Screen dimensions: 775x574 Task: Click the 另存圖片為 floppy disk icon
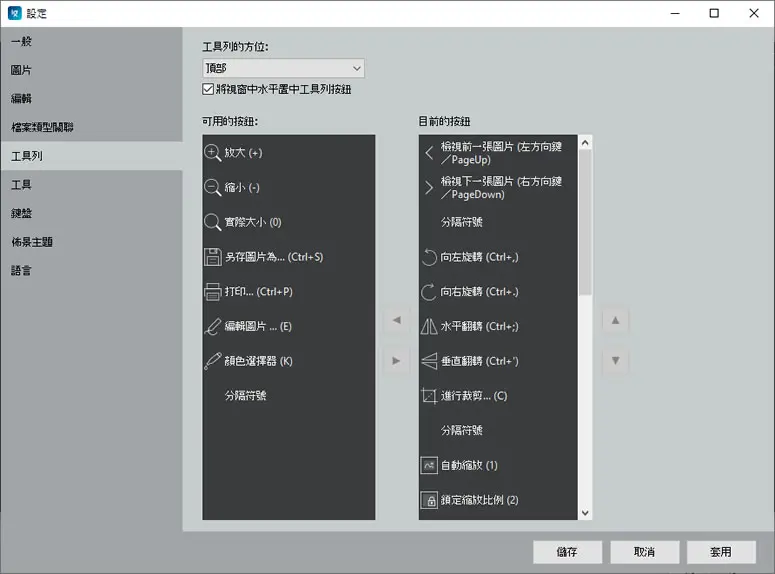[213, 257]
